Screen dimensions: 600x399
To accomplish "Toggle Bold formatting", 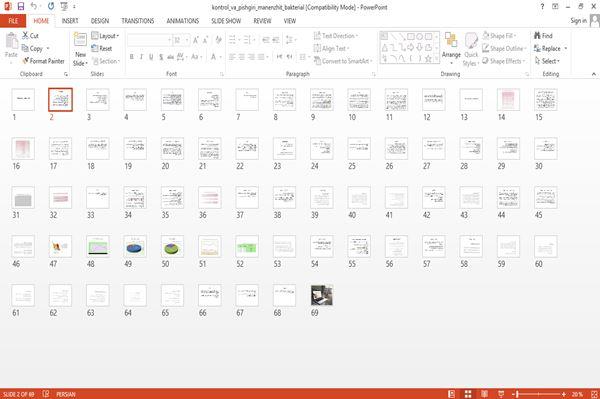I will pos(132,57).
